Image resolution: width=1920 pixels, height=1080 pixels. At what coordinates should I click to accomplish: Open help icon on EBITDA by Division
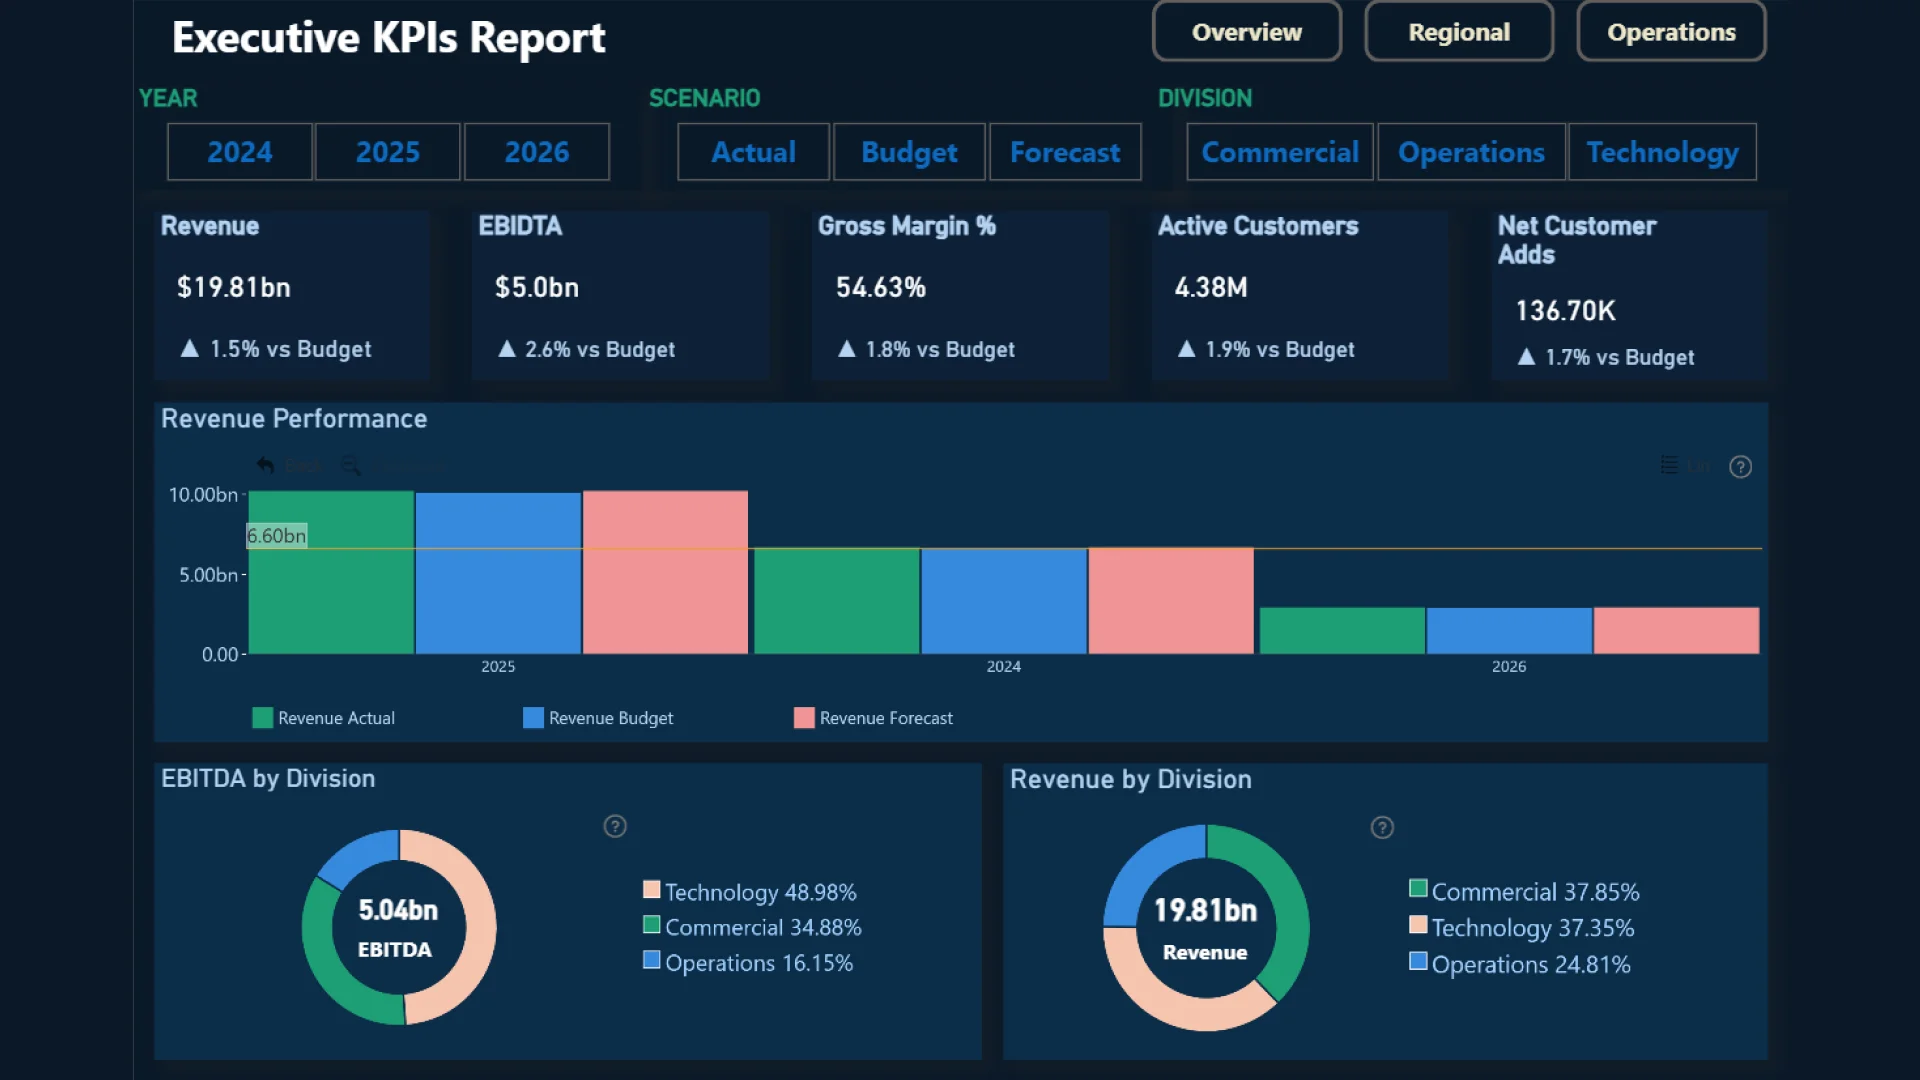(615, 826)
